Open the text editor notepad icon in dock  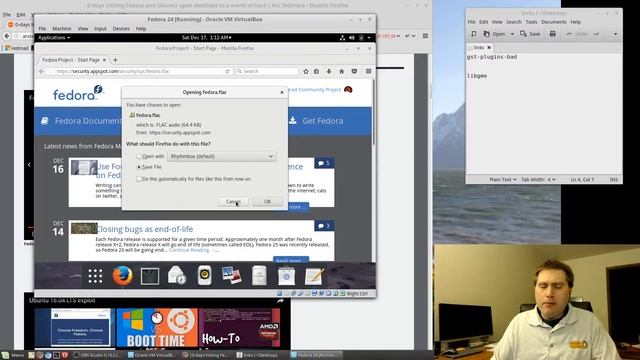(314, 276)
